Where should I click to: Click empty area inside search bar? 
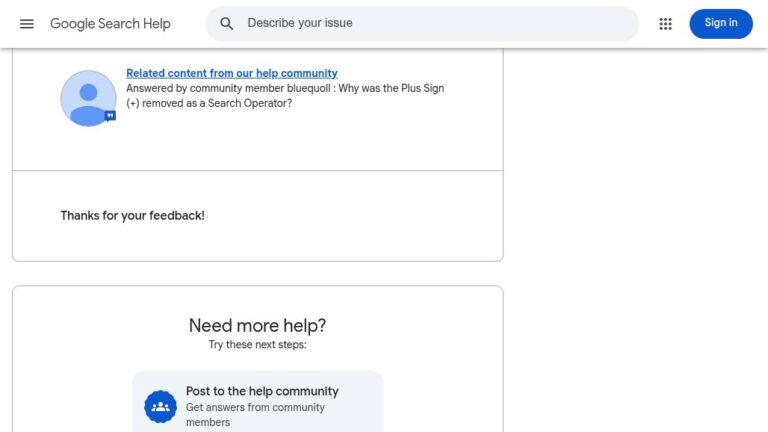click(490, 24)
